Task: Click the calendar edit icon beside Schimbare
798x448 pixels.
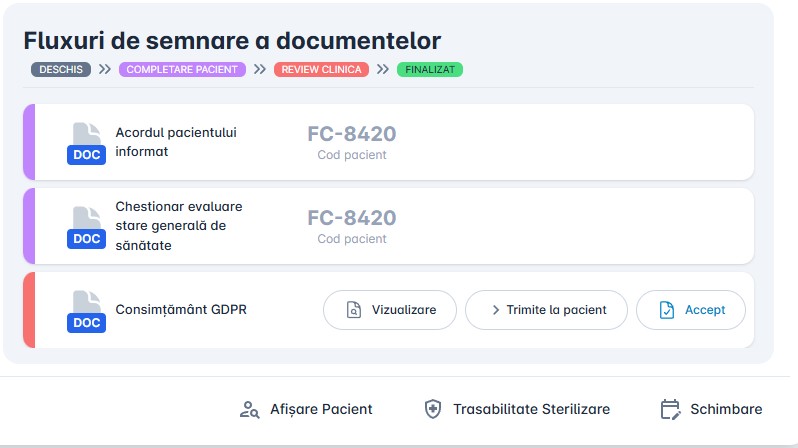Action: pos(671,409)
